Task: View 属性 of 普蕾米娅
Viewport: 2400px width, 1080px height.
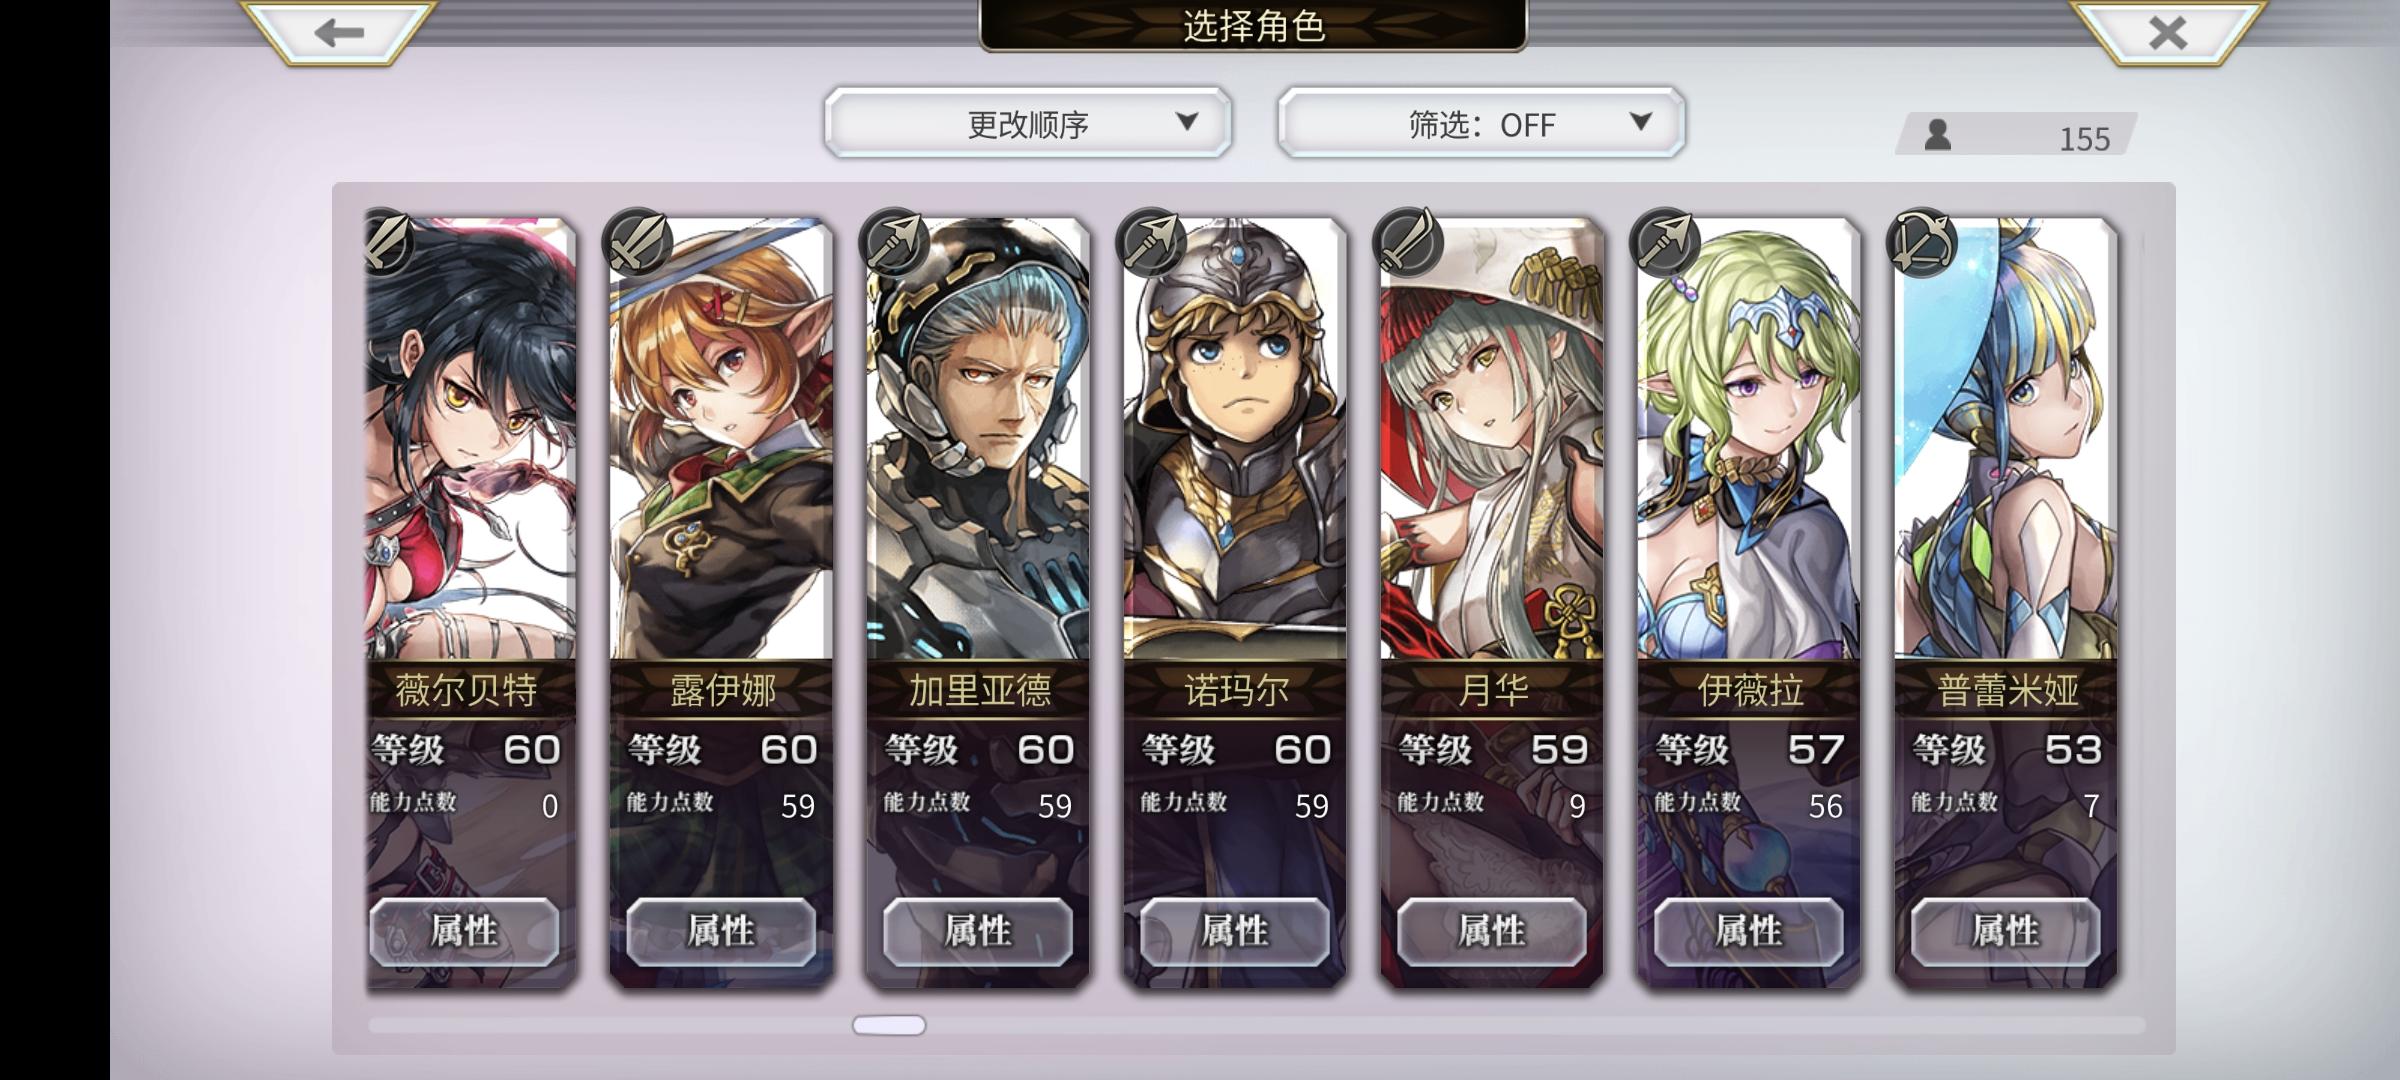Action: click(x=2005, y=931)
